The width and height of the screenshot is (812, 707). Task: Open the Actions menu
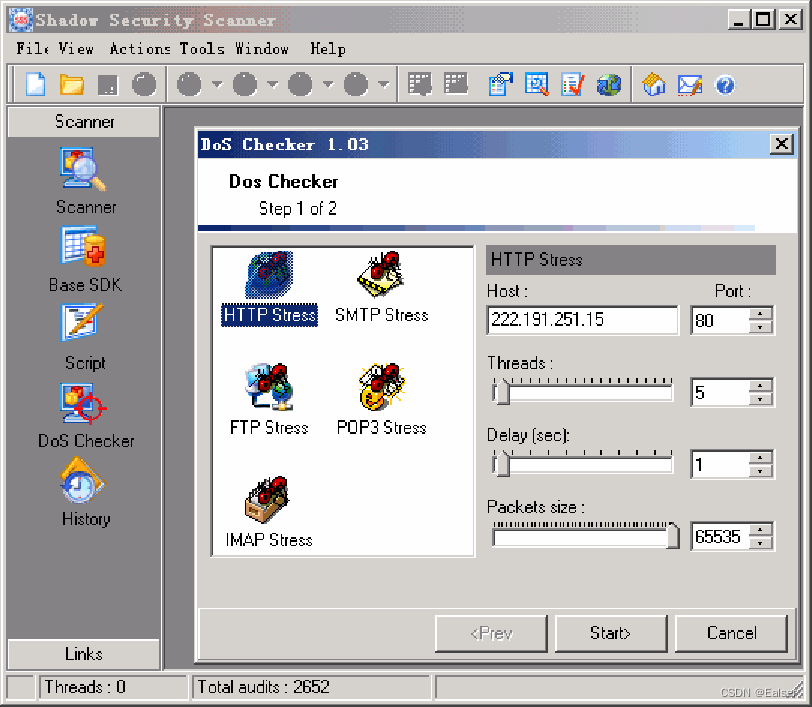click(x=140, y=49)
